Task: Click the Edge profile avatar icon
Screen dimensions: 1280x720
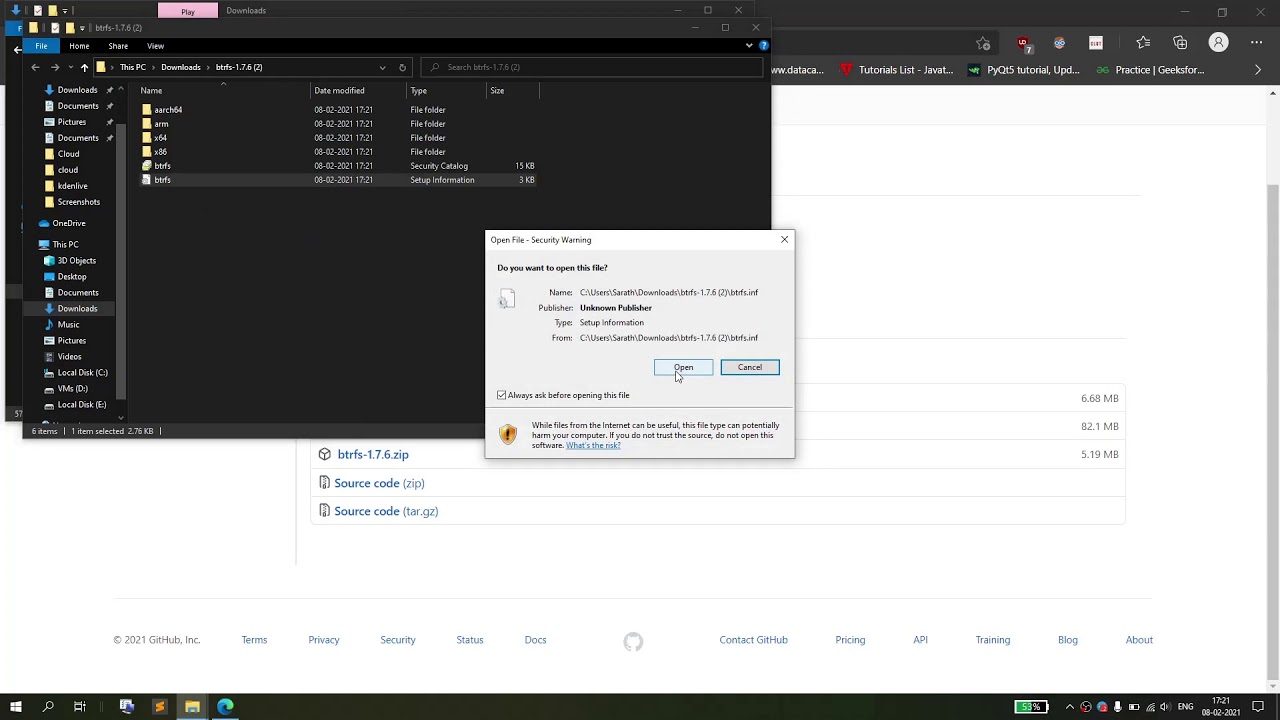Action: tap(1218, 43)
